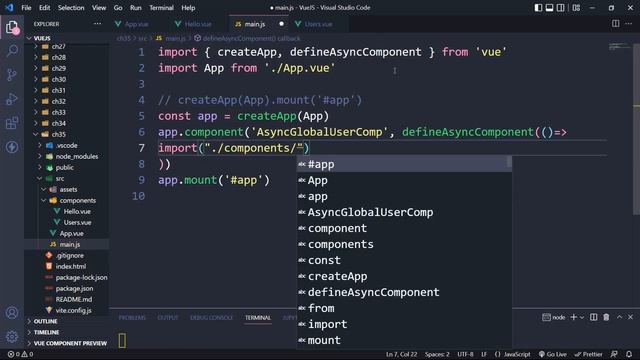Open the Extensions view
The height and width of the screenshot is (360, 640).
(12, 123)
